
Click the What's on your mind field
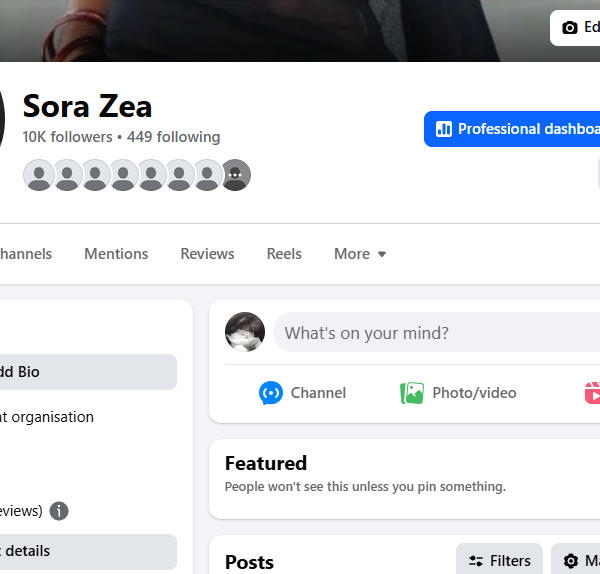(436, 332)
